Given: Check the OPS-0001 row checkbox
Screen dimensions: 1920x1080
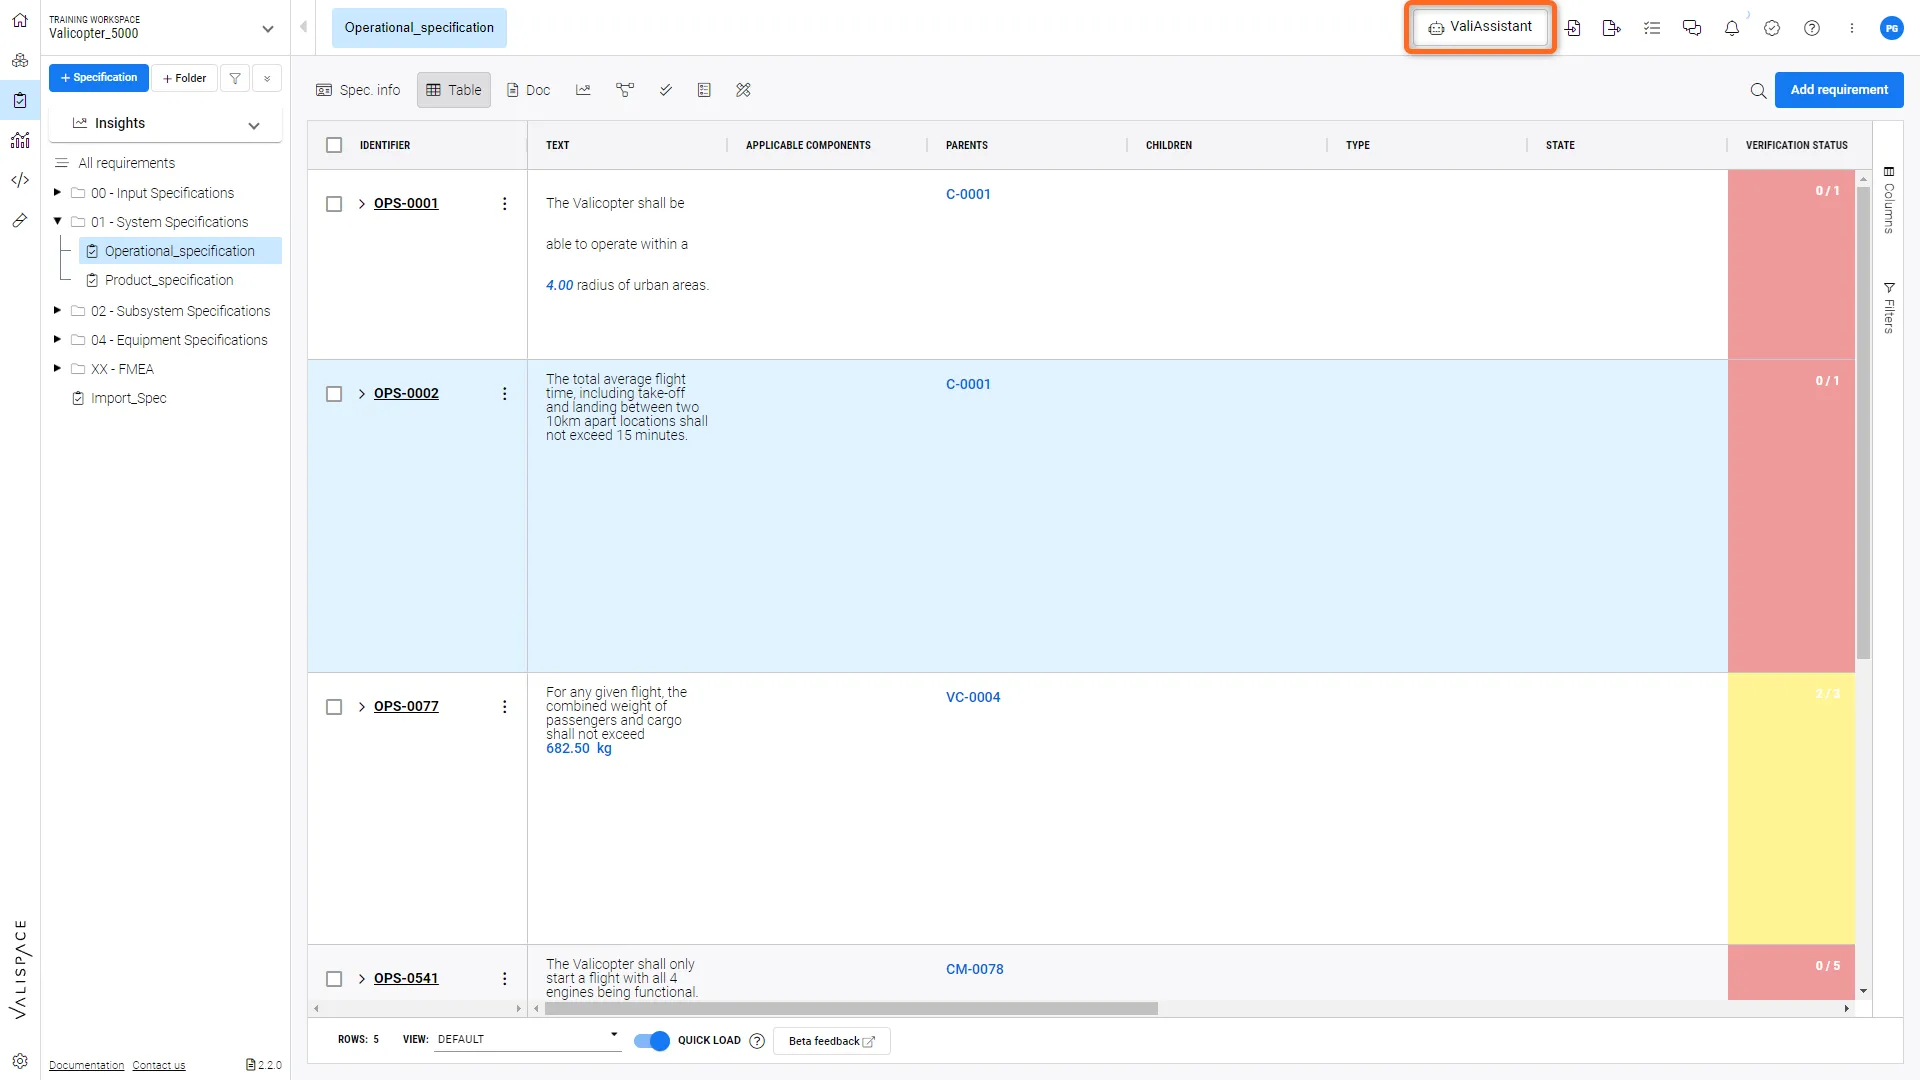Looking at the screenshot, I should tap(334, 204).
